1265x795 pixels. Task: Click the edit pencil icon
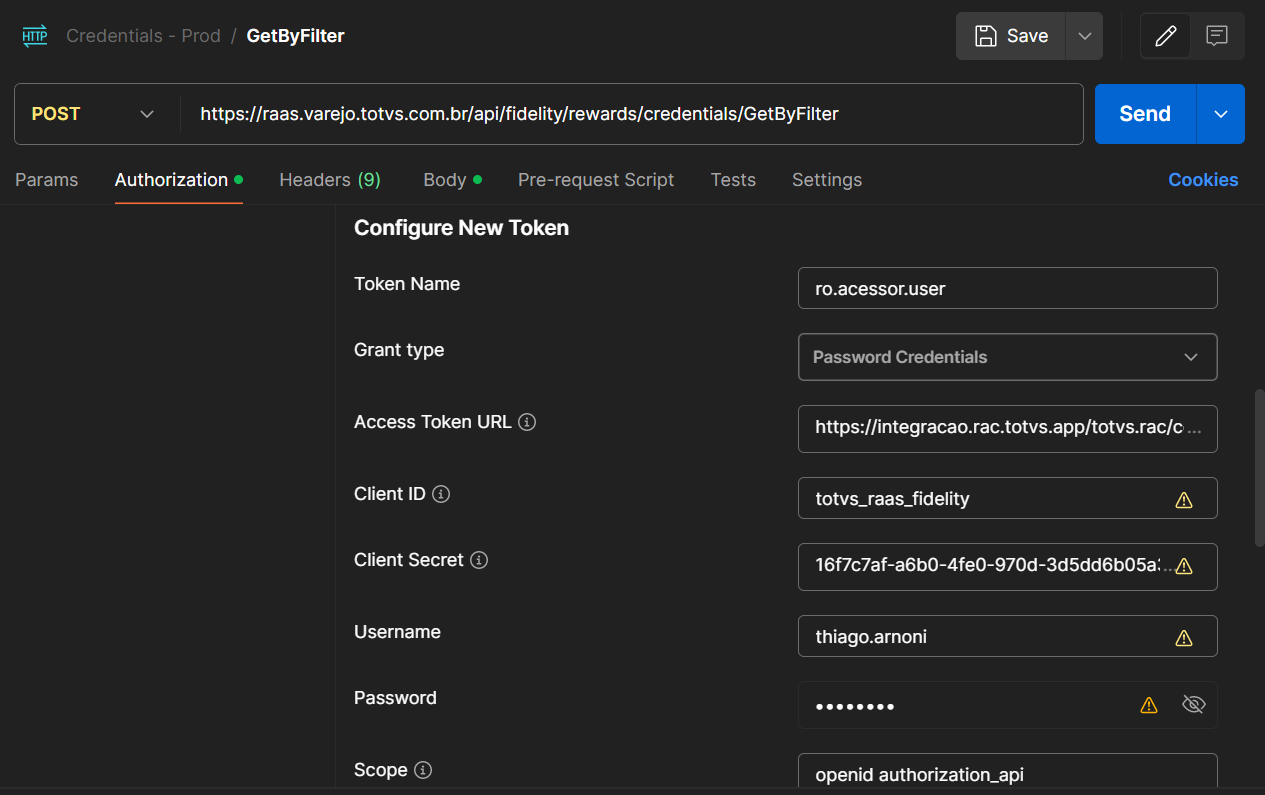[x=1165, y=36]
